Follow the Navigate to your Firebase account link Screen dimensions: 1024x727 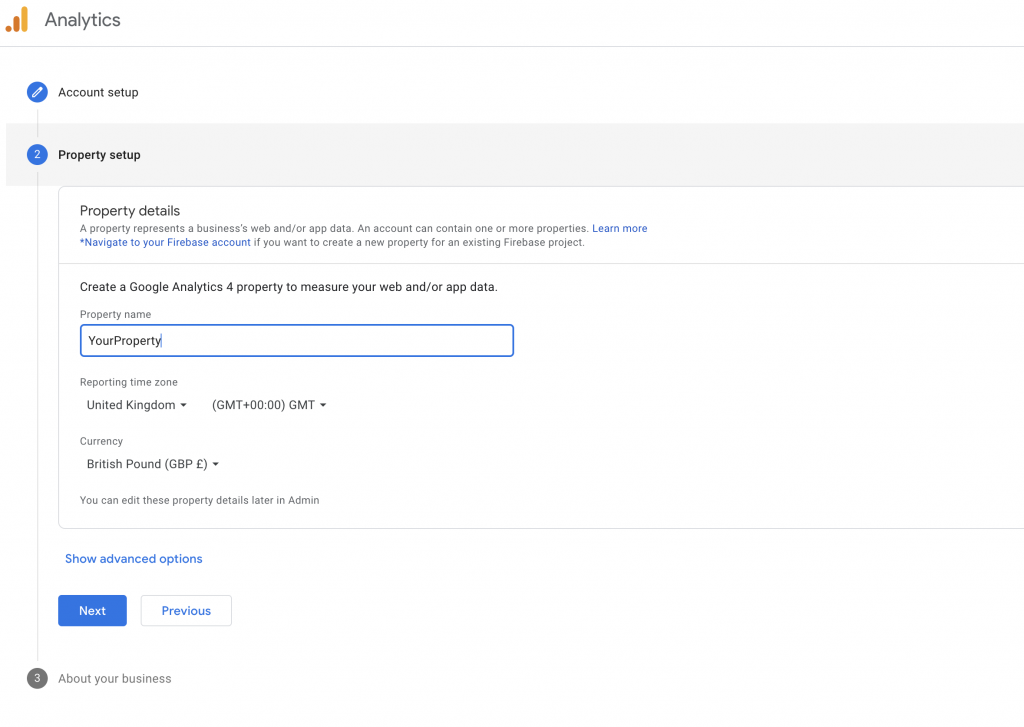click(x=164, y=242)
